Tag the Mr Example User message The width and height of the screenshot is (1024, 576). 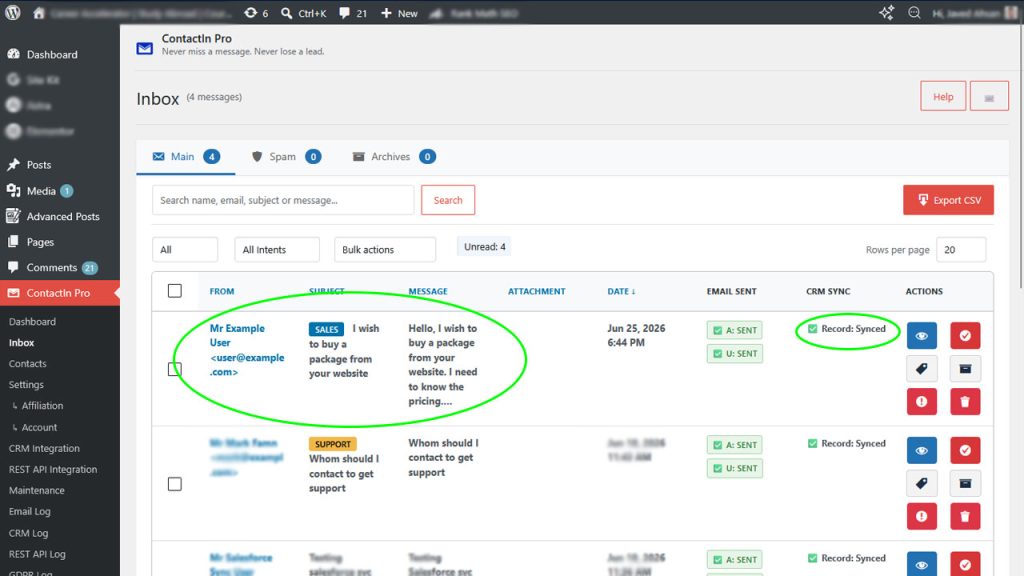pos(921,369)
